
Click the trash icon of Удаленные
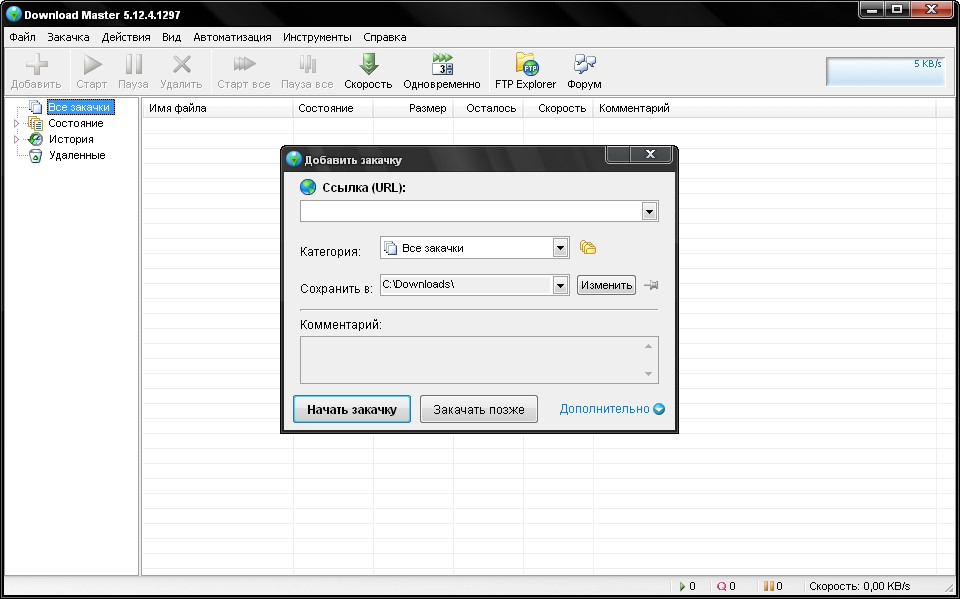[x=36, y=156]
